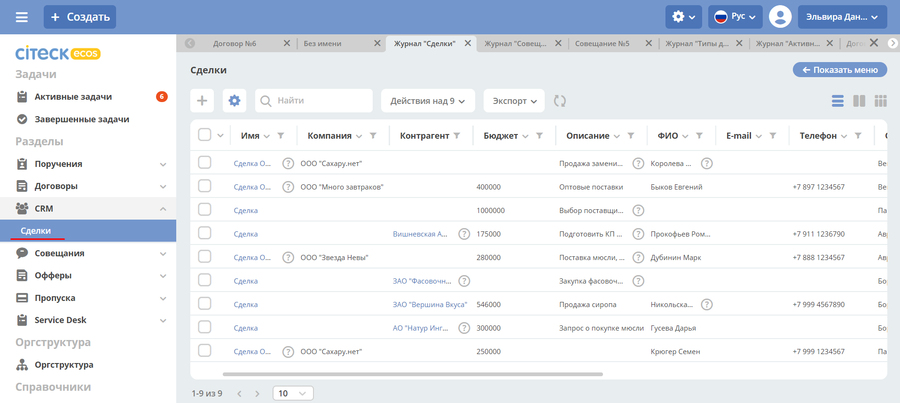Refresh the deals journal list
Screen dimensions: 900x403
pyautogui.click(x=560, y=101)
